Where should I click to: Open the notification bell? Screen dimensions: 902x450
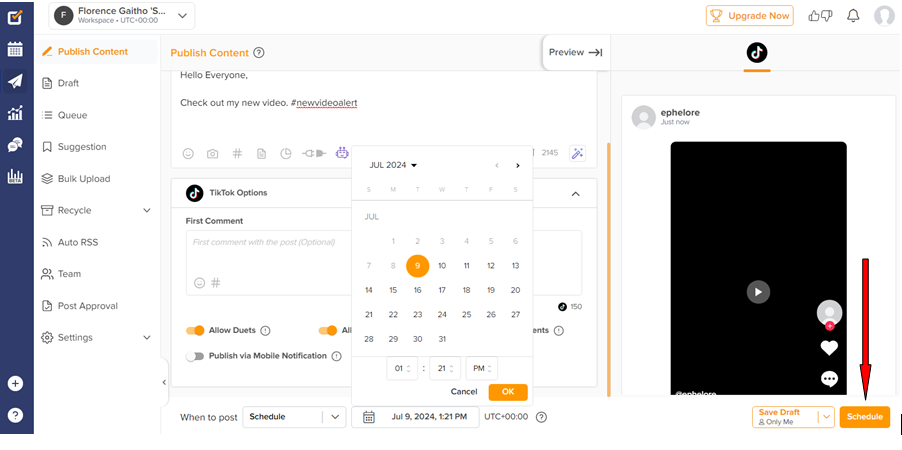pyautogui.click(x=853, y=16)
